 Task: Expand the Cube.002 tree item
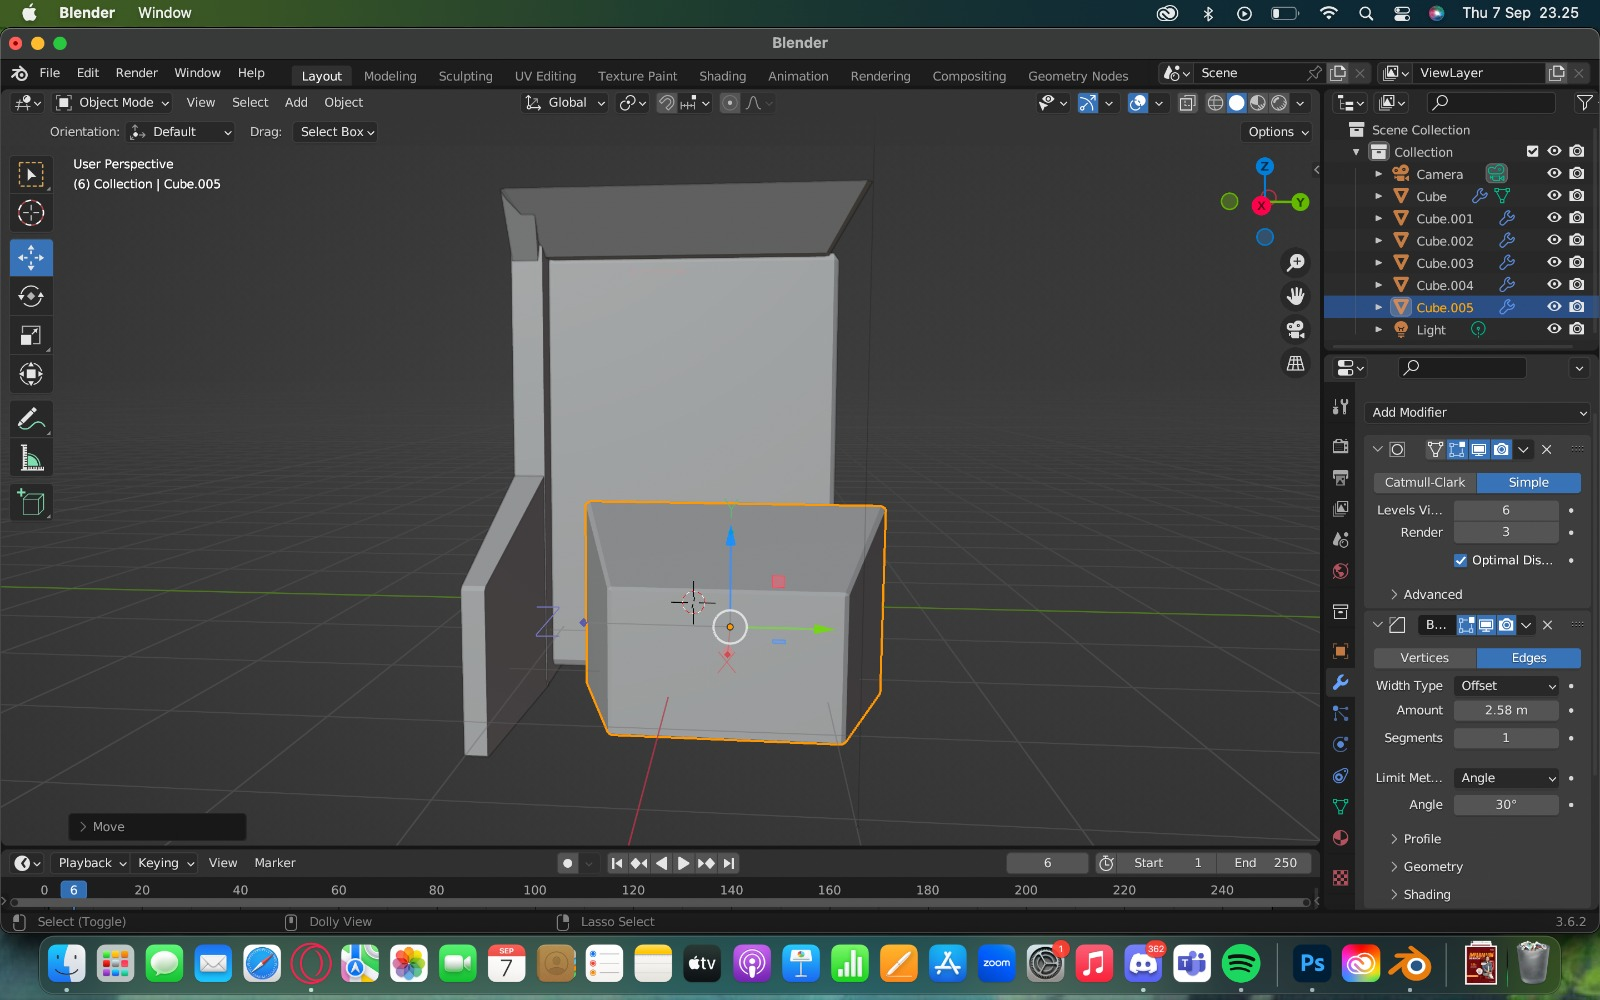tap(1379, 240)
